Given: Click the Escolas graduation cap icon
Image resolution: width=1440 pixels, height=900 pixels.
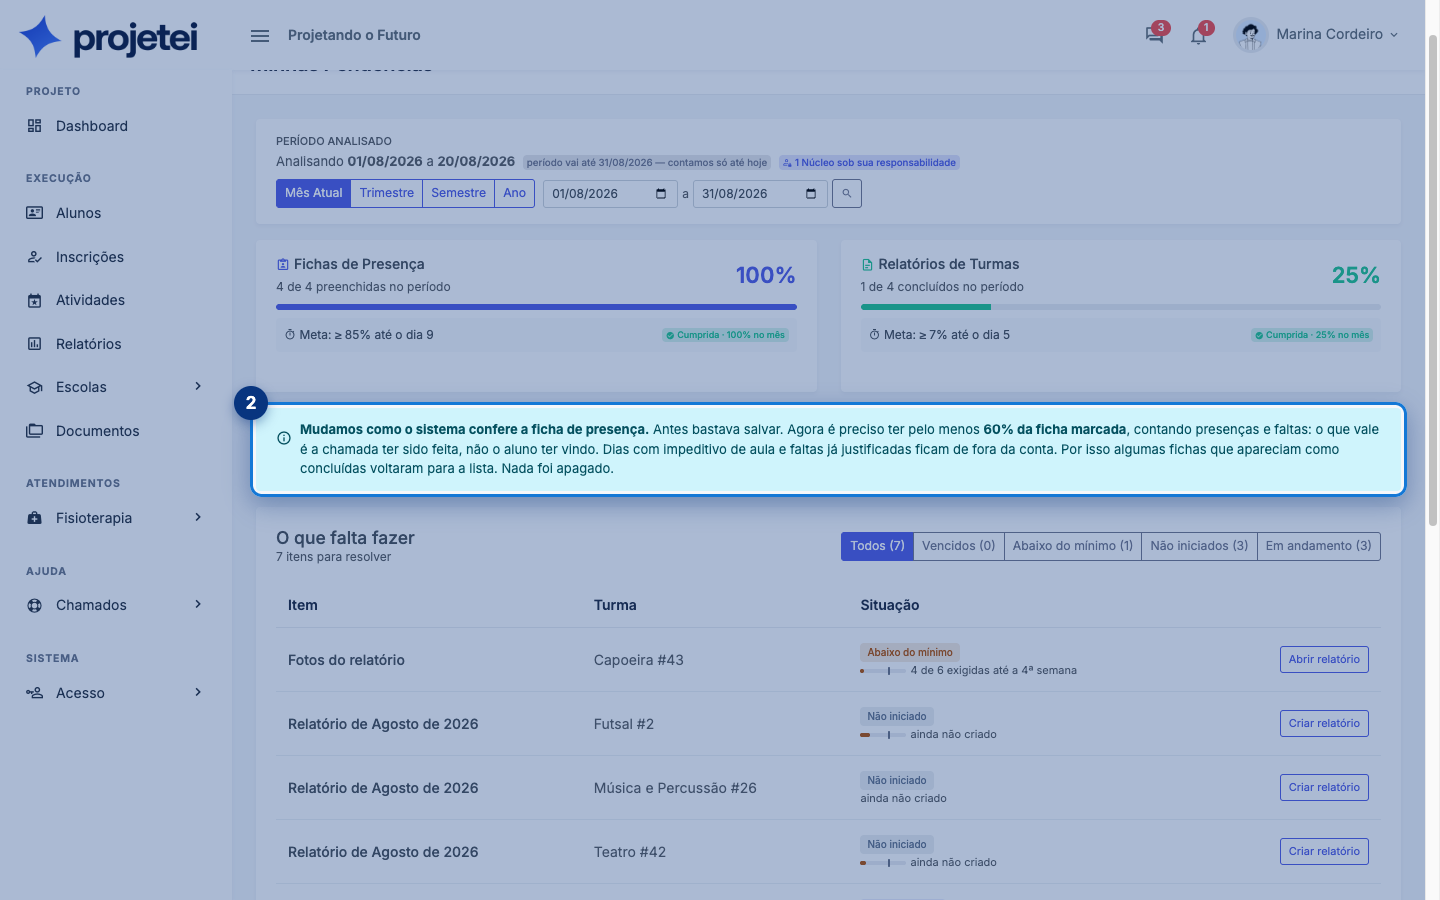Looking at the screenshot, I should (35, 387).
